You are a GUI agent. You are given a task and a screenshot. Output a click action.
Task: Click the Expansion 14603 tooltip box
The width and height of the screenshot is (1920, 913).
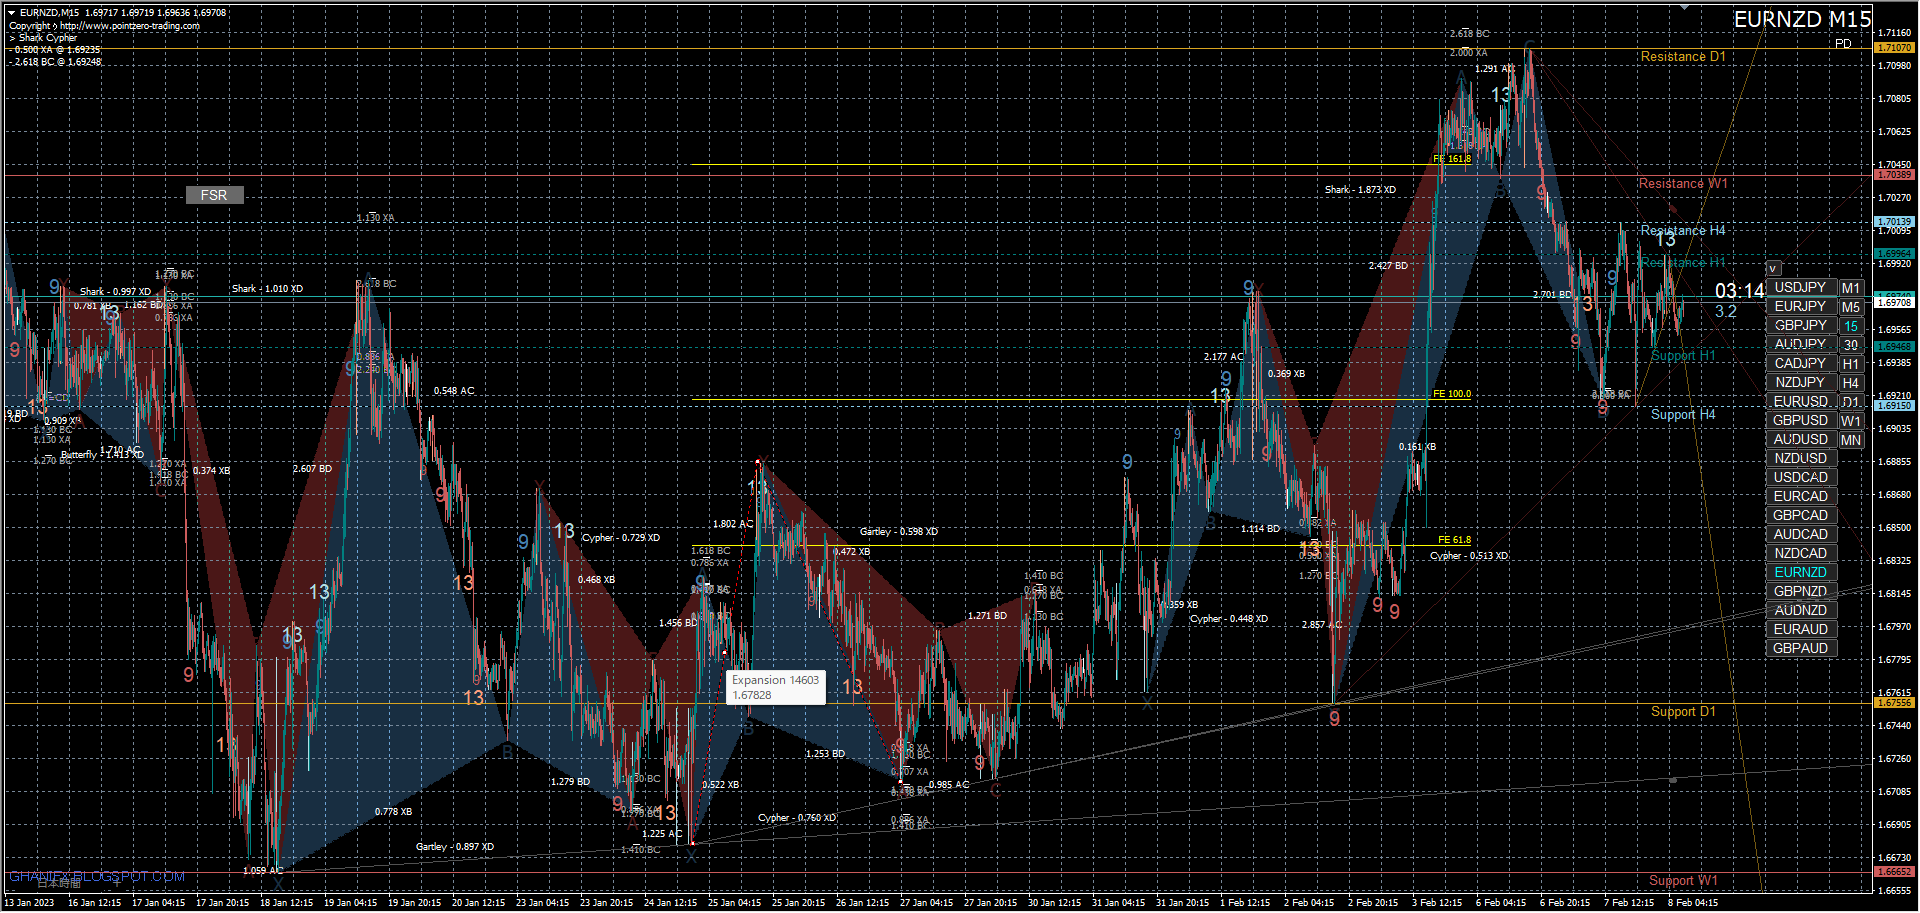pos(775,687)
